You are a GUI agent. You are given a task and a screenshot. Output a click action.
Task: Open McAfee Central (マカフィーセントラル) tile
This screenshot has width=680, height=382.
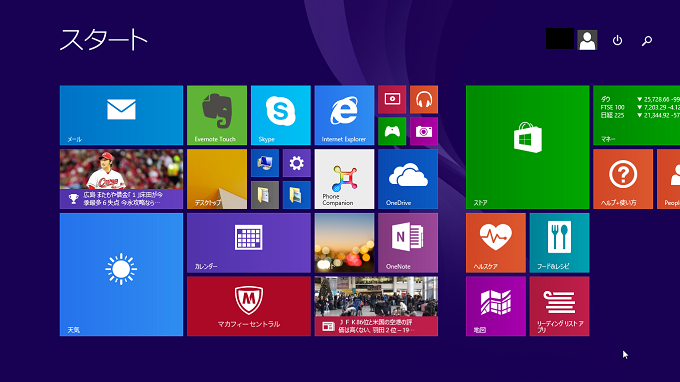(249, 307)
